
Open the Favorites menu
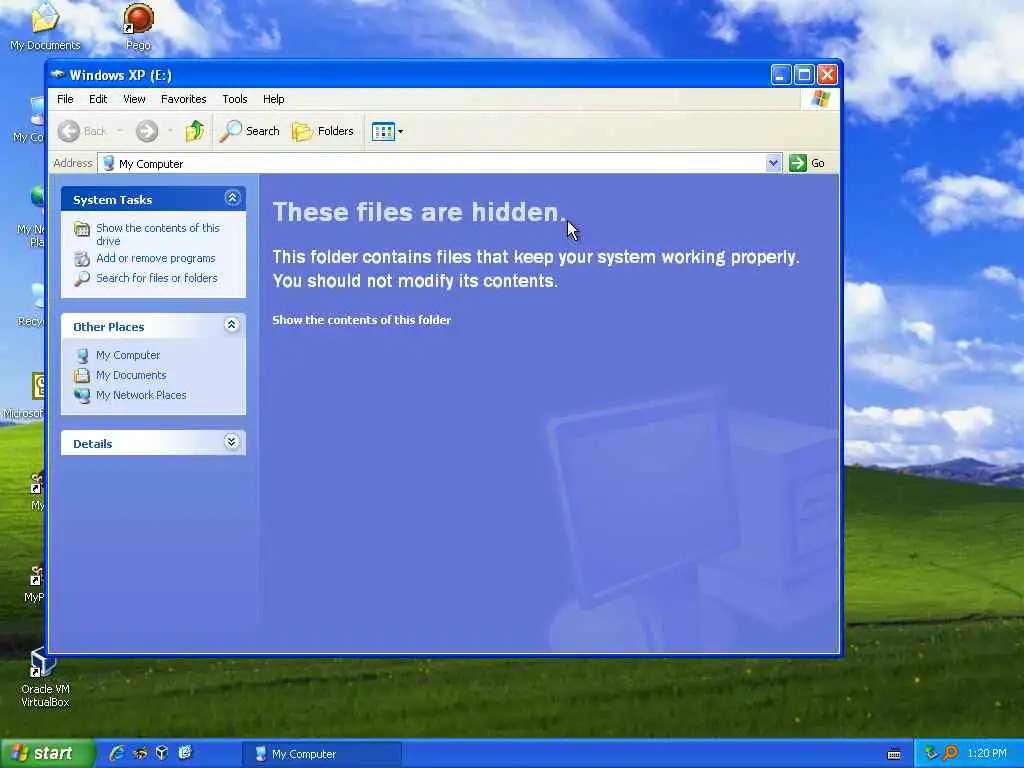pyautogui.click(x=184, y=99)
